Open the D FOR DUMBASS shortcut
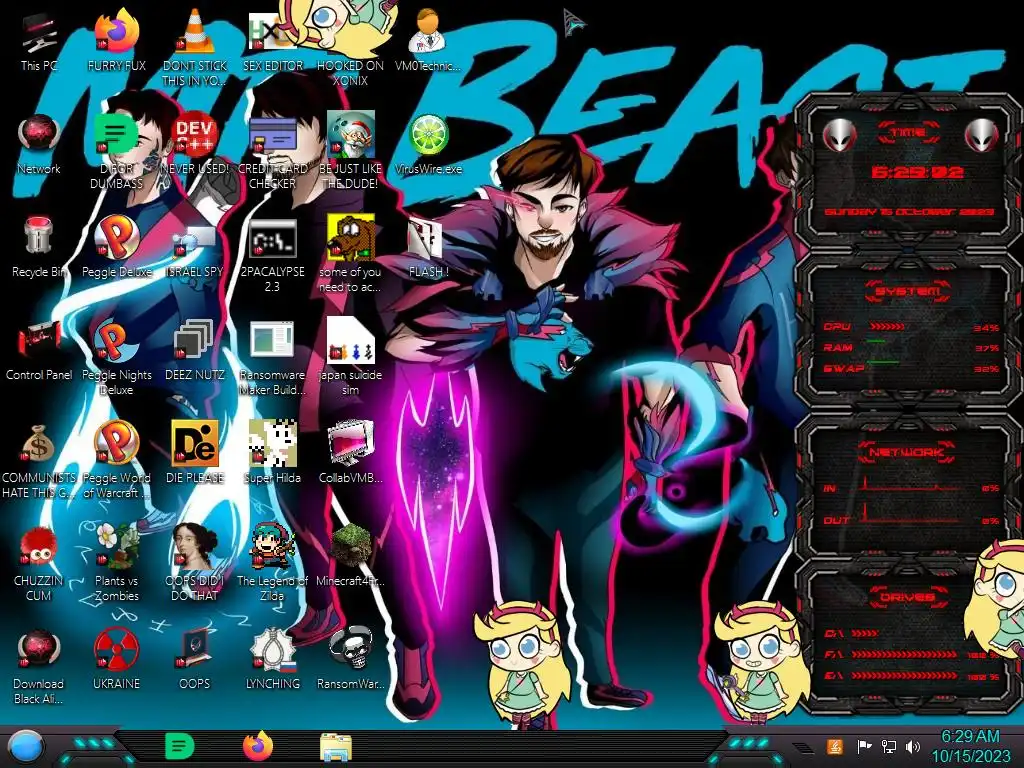The width and height of the screenshot is (1024, 768). click(116, 150)
